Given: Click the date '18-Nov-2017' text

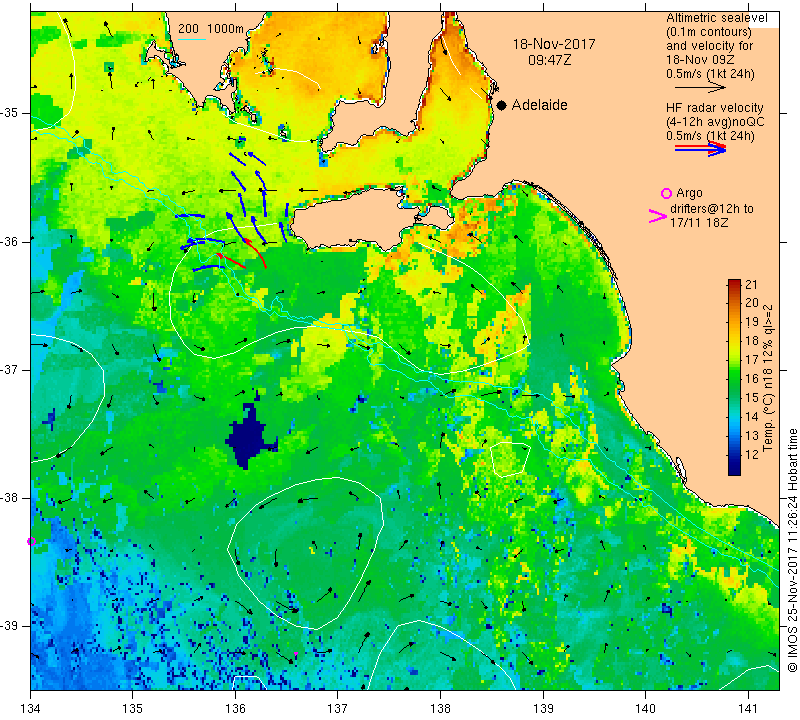Looking at the screenshot, I should point(554,44).
